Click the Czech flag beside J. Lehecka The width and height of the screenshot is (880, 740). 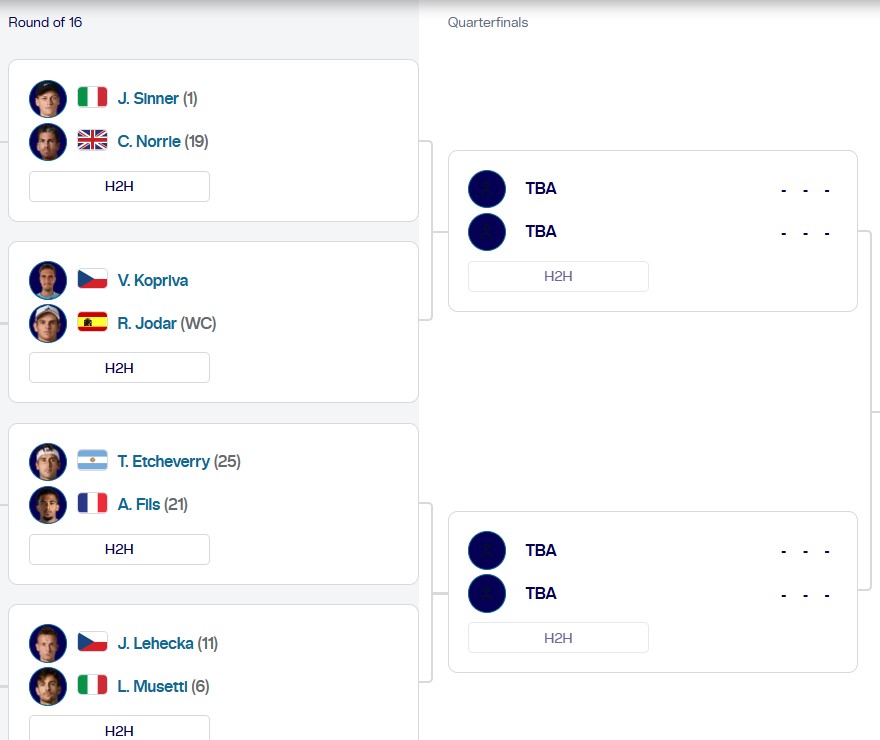click(x=92, y=643)
